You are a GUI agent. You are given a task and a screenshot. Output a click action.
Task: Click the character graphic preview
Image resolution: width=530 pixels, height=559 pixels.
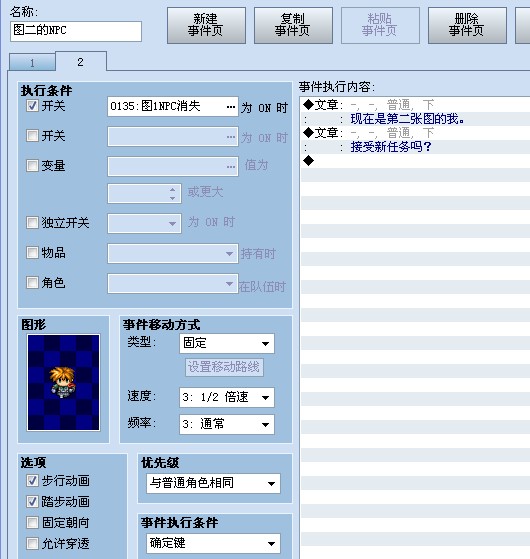pos(63,383)
